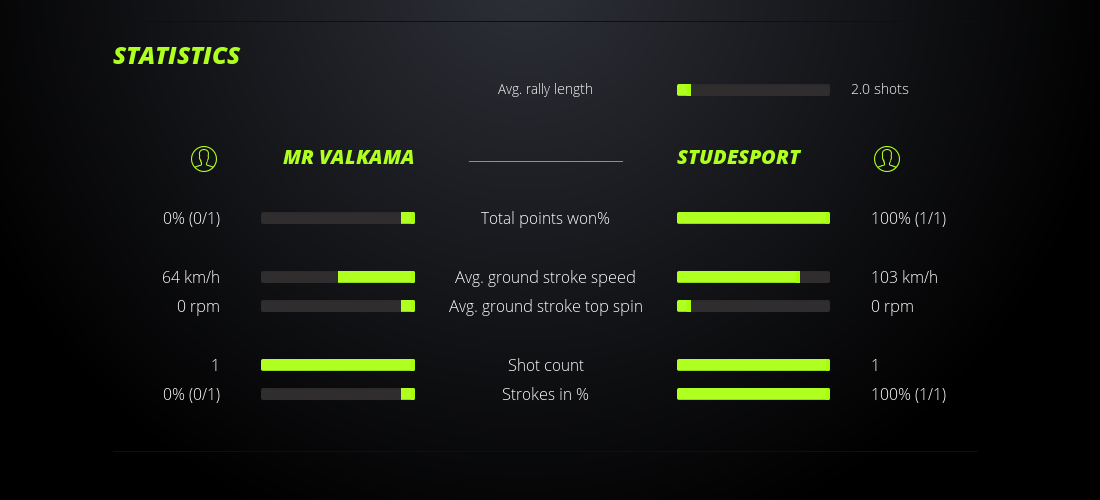Click the Avg. ground stroke top spin label
This screenshot has height=500, width=1100.
pyautogui.click(x=545, y=306)
